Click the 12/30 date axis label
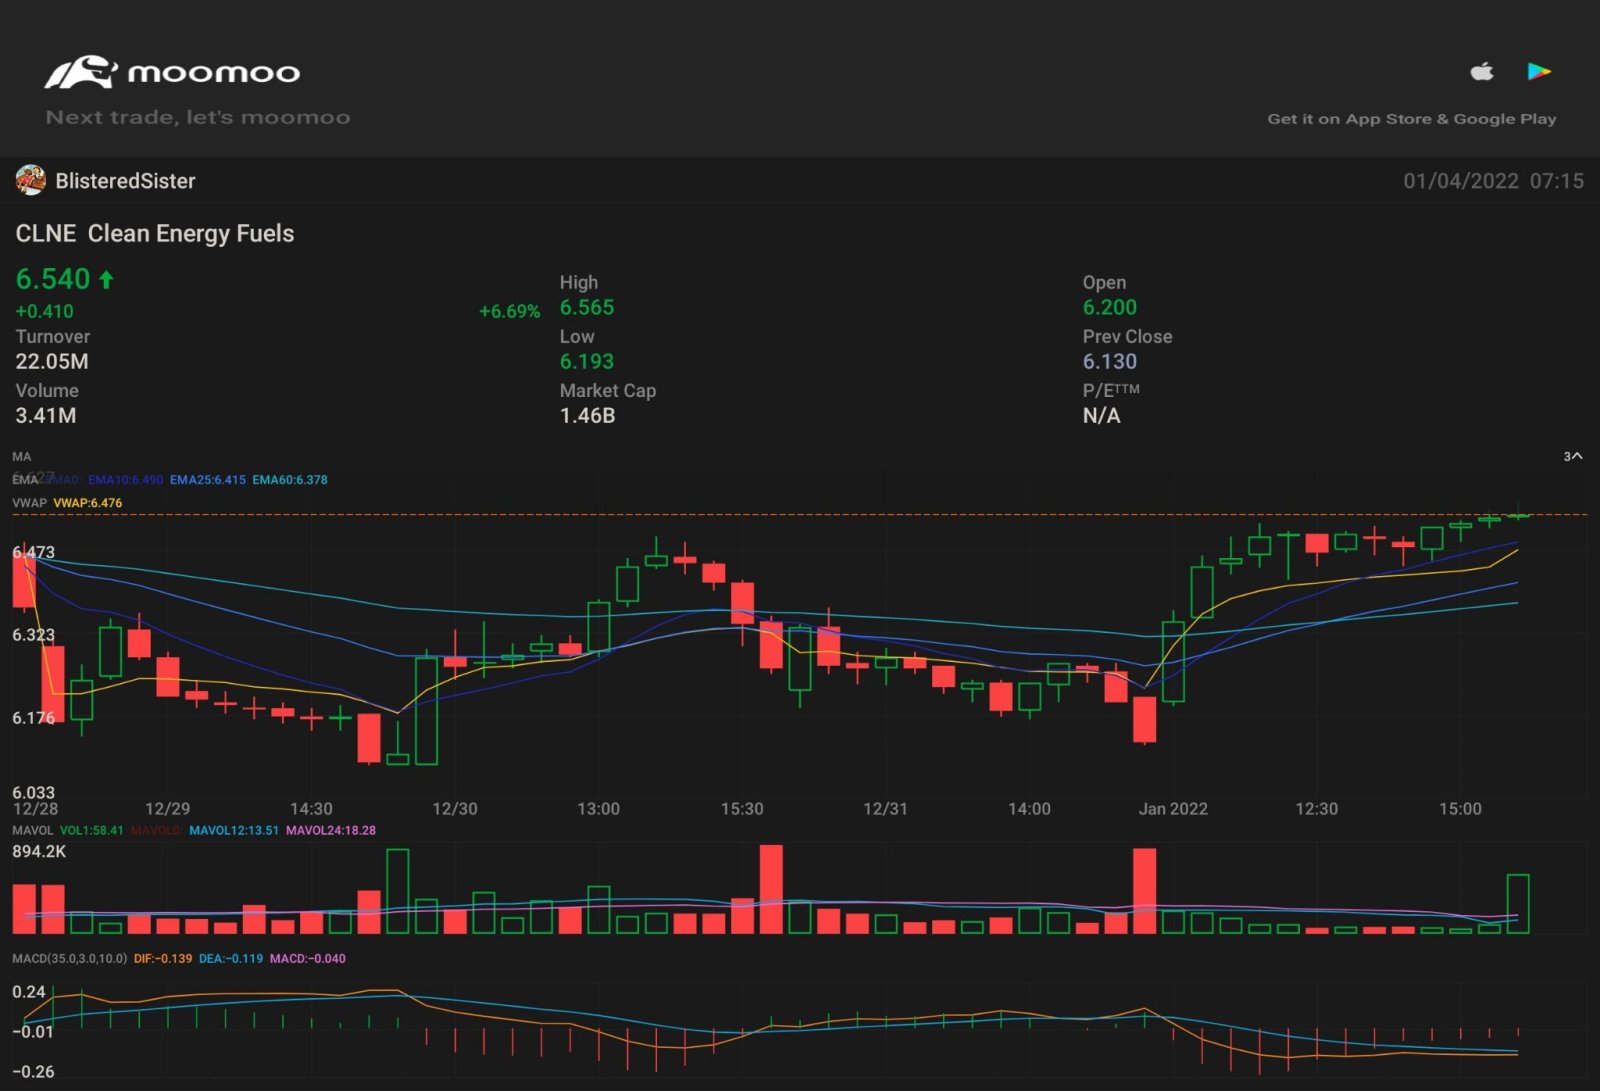1600x1091 pixels. 455,808
